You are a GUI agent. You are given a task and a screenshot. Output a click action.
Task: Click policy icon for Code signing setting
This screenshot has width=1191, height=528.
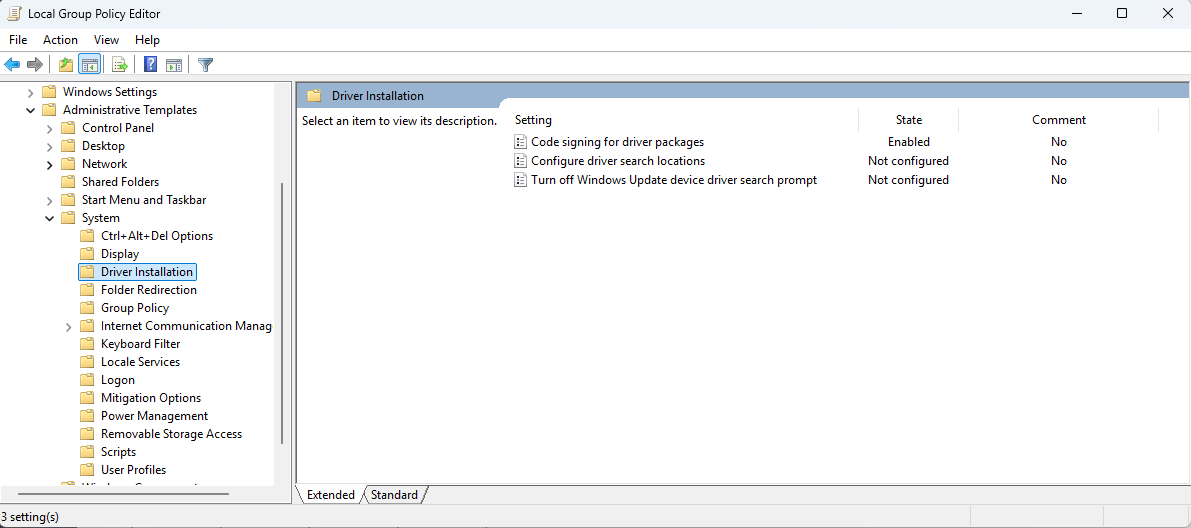(520, 142)
